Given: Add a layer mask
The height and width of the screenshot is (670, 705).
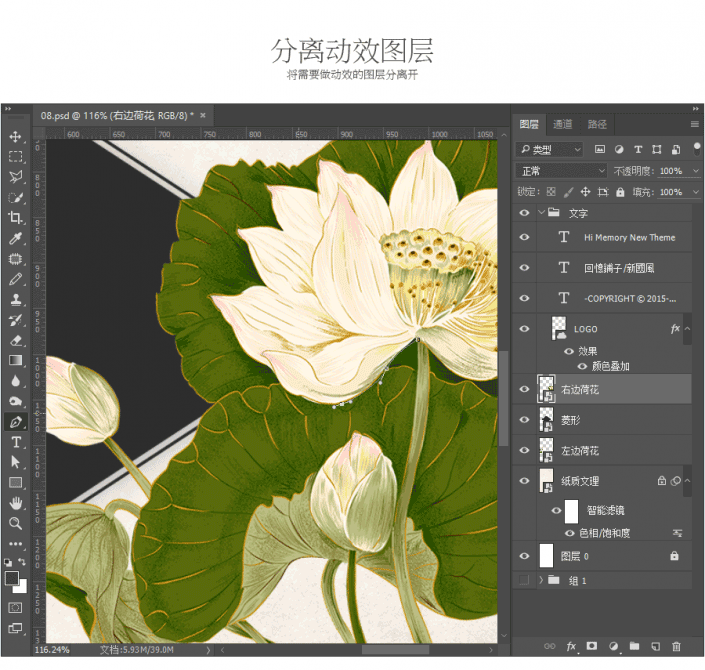Looking at the screenshot, I should click(x=592, y=646).
